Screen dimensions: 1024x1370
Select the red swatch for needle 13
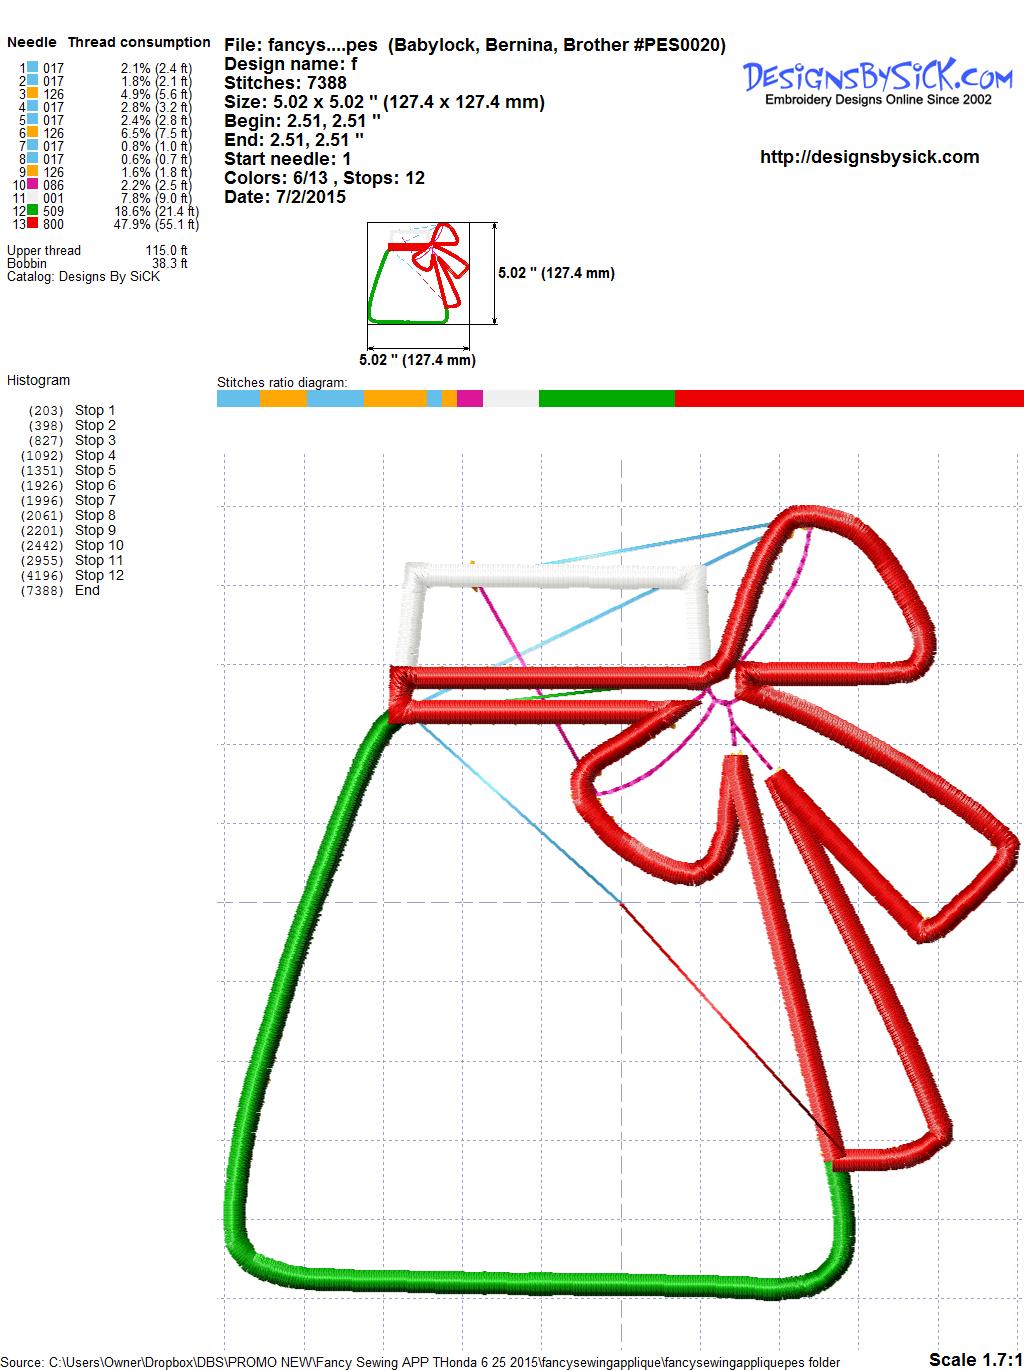coord(33,224)
